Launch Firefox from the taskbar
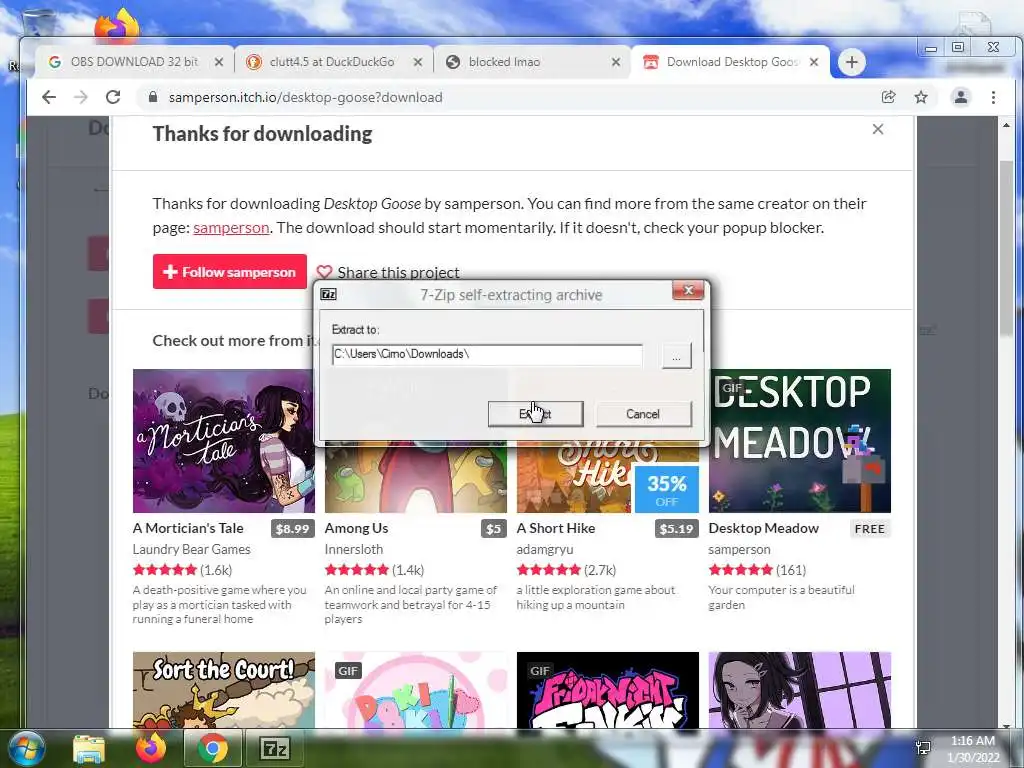 coord(151,749)
